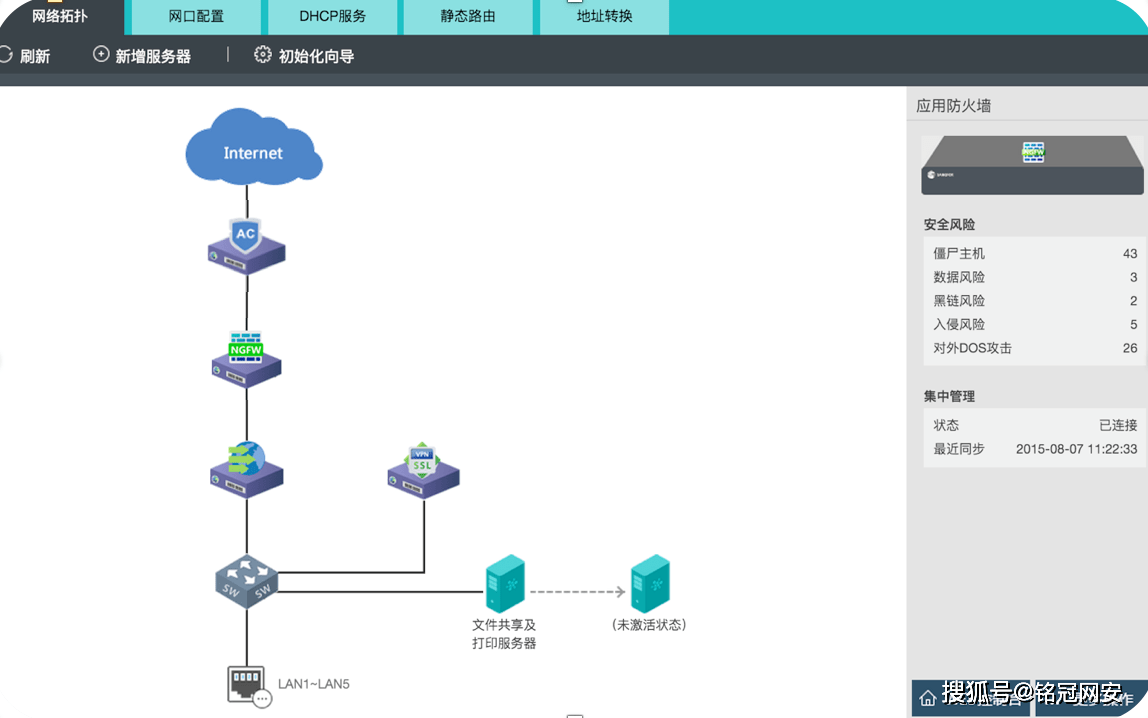1148x718 pixels.
Task: Open the DHCP服务 tab
Action: 332,17
